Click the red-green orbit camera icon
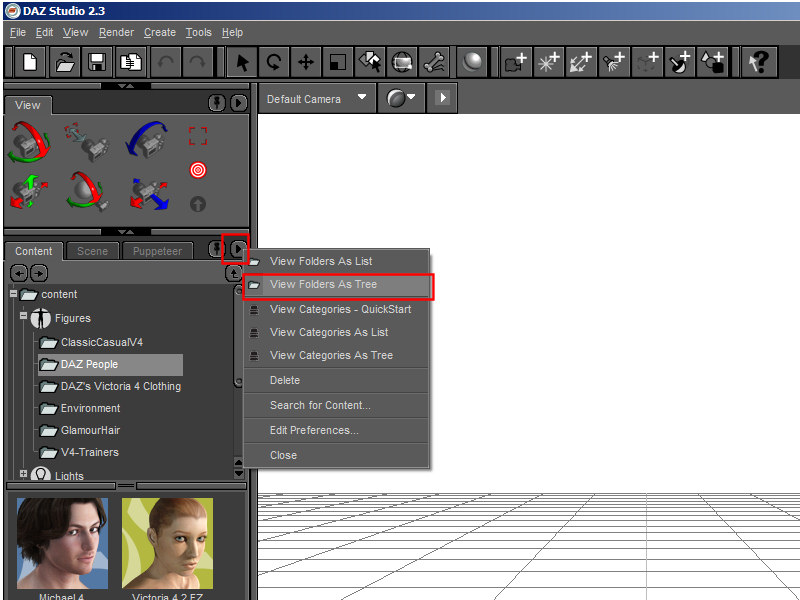The height and width of the screenshot is (600, 800). tap(29, 142)
